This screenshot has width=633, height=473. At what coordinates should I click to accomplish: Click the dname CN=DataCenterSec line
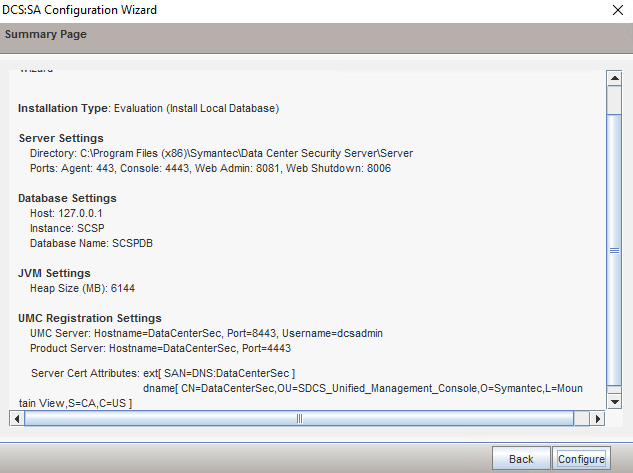tap(363, 388)
